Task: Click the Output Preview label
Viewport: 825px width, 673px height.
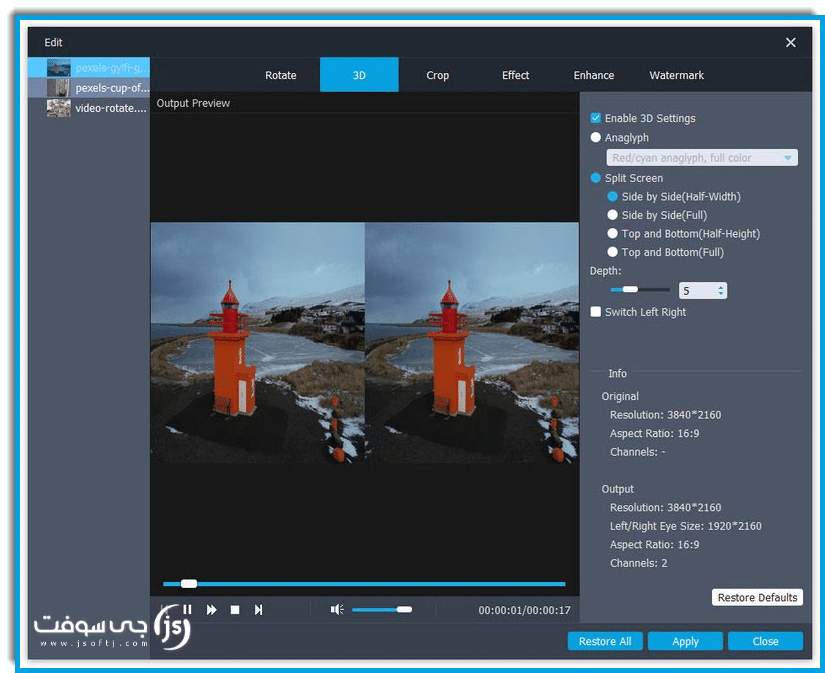Action: coord(193,103)
